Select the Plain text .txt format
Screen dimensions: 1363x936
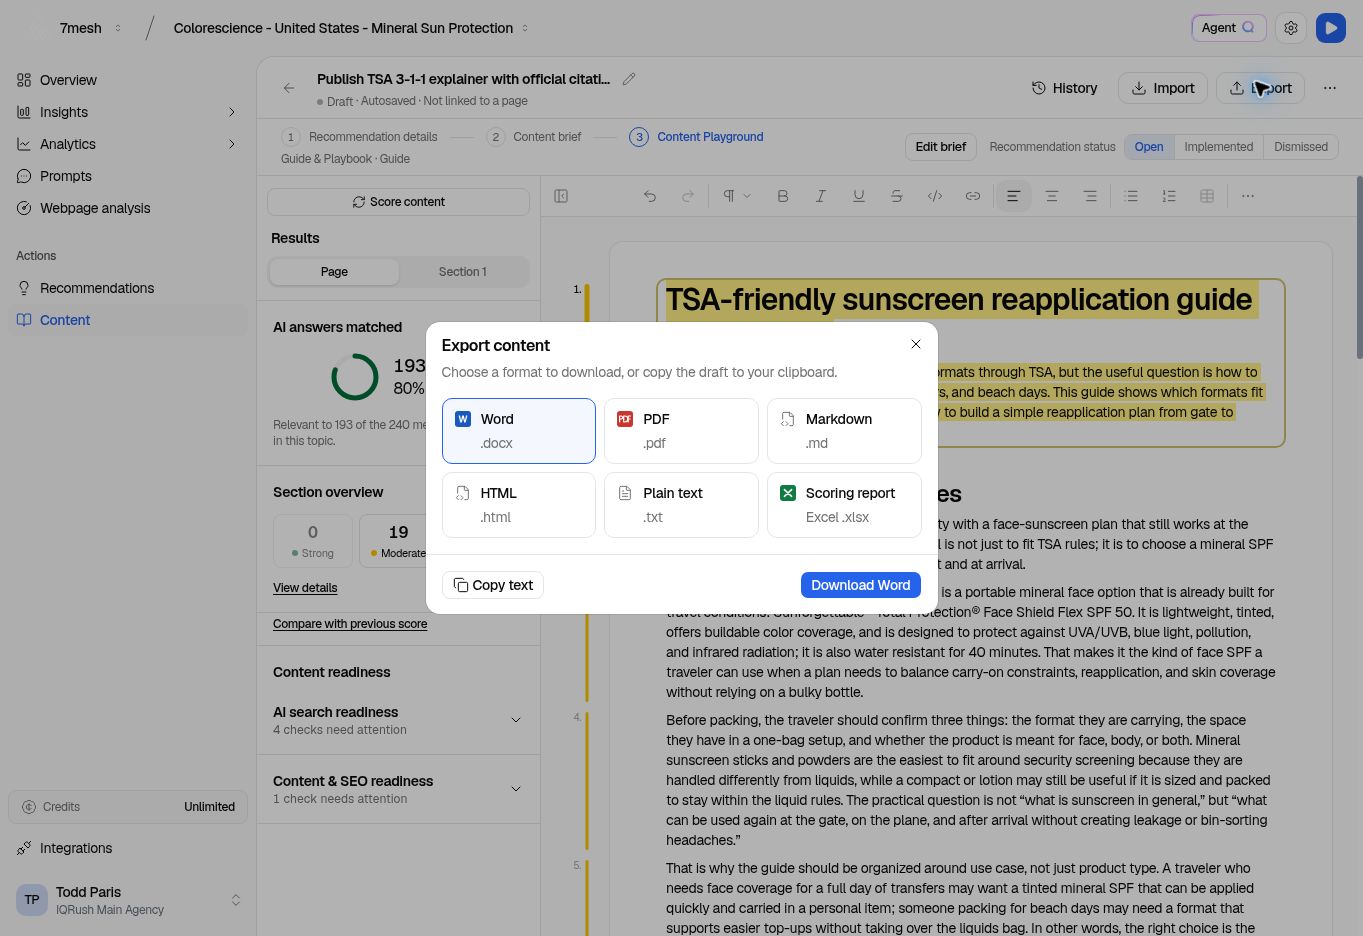681,505
